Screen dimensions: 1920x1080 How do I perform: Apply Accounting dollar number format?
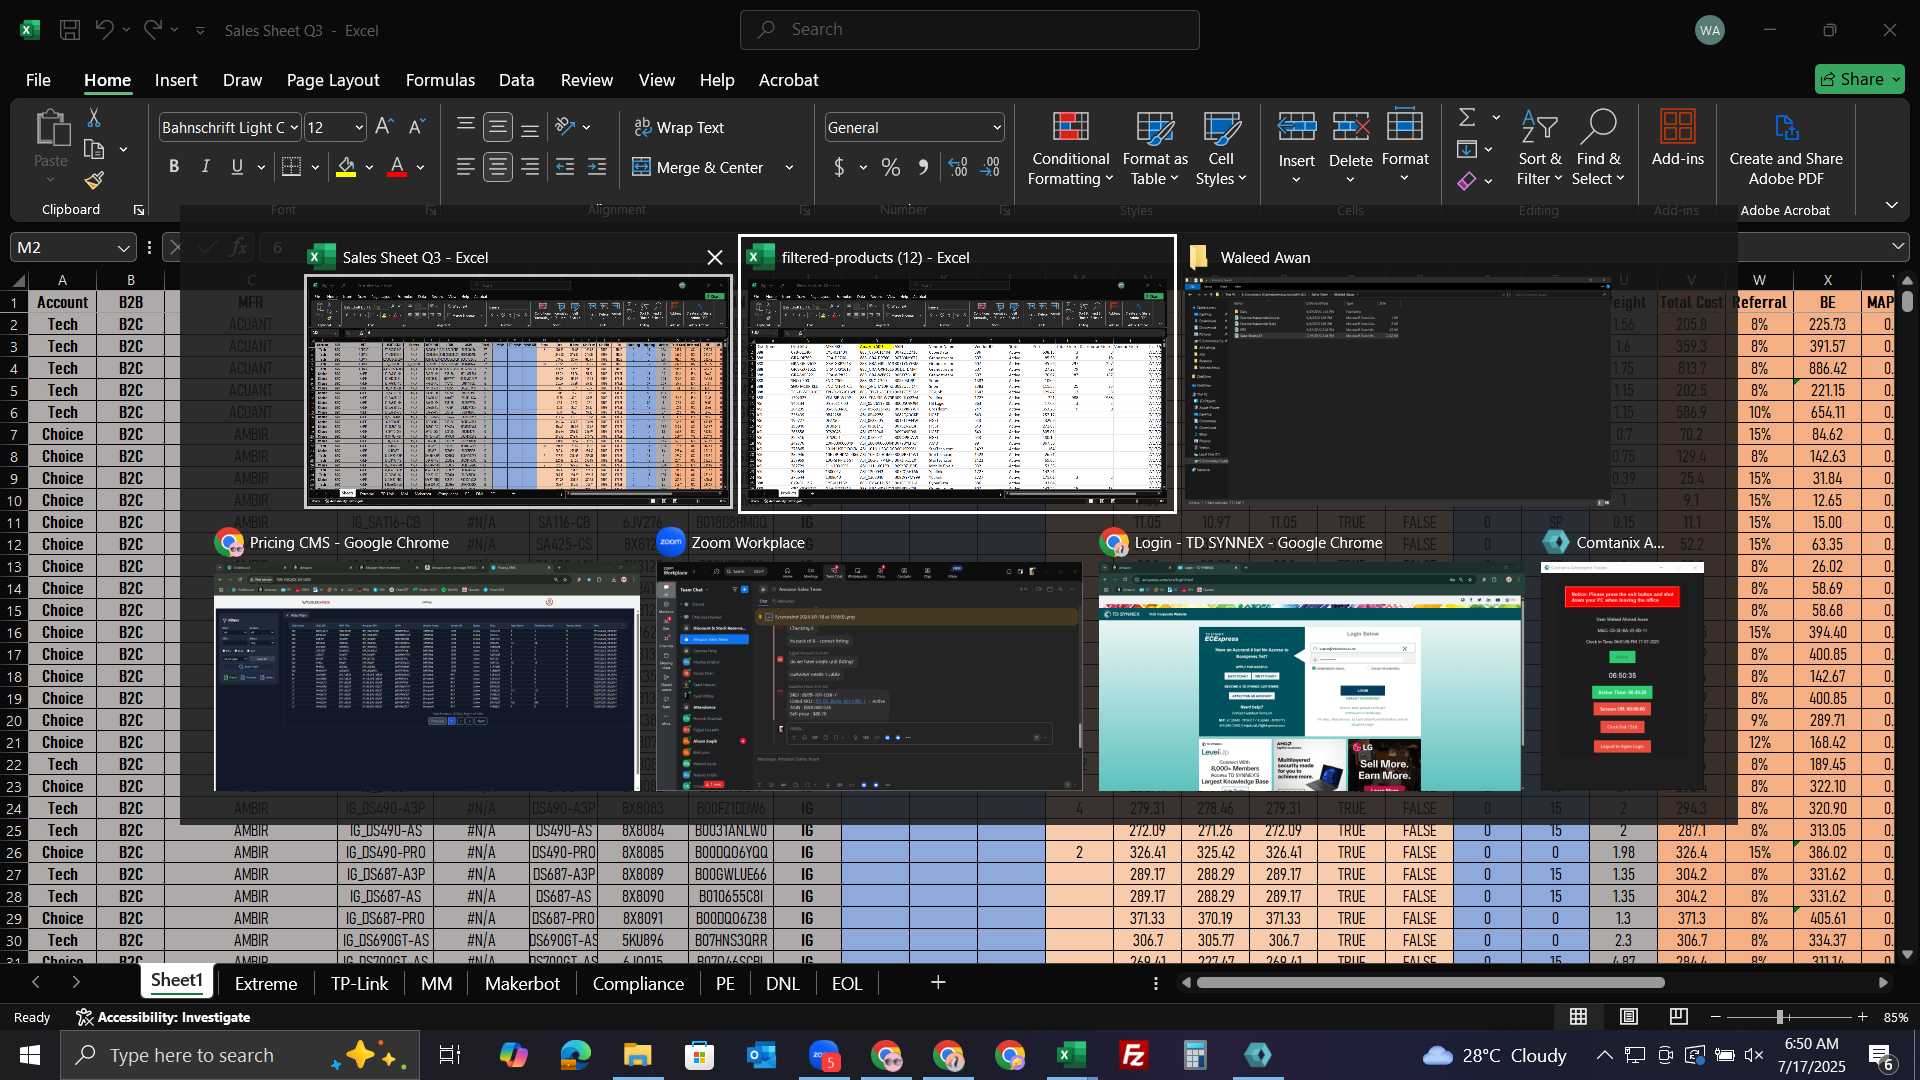839,168
